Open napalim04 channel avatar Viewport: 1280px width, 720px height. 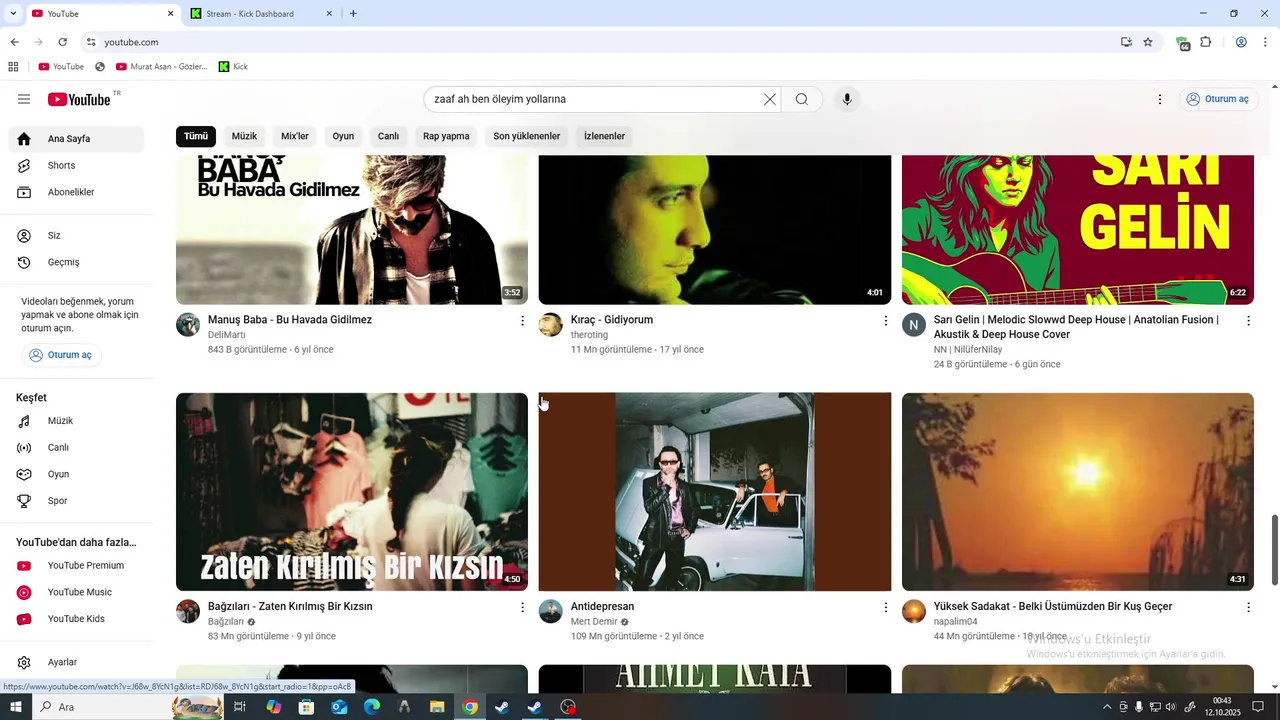click(x=914, y=611)
